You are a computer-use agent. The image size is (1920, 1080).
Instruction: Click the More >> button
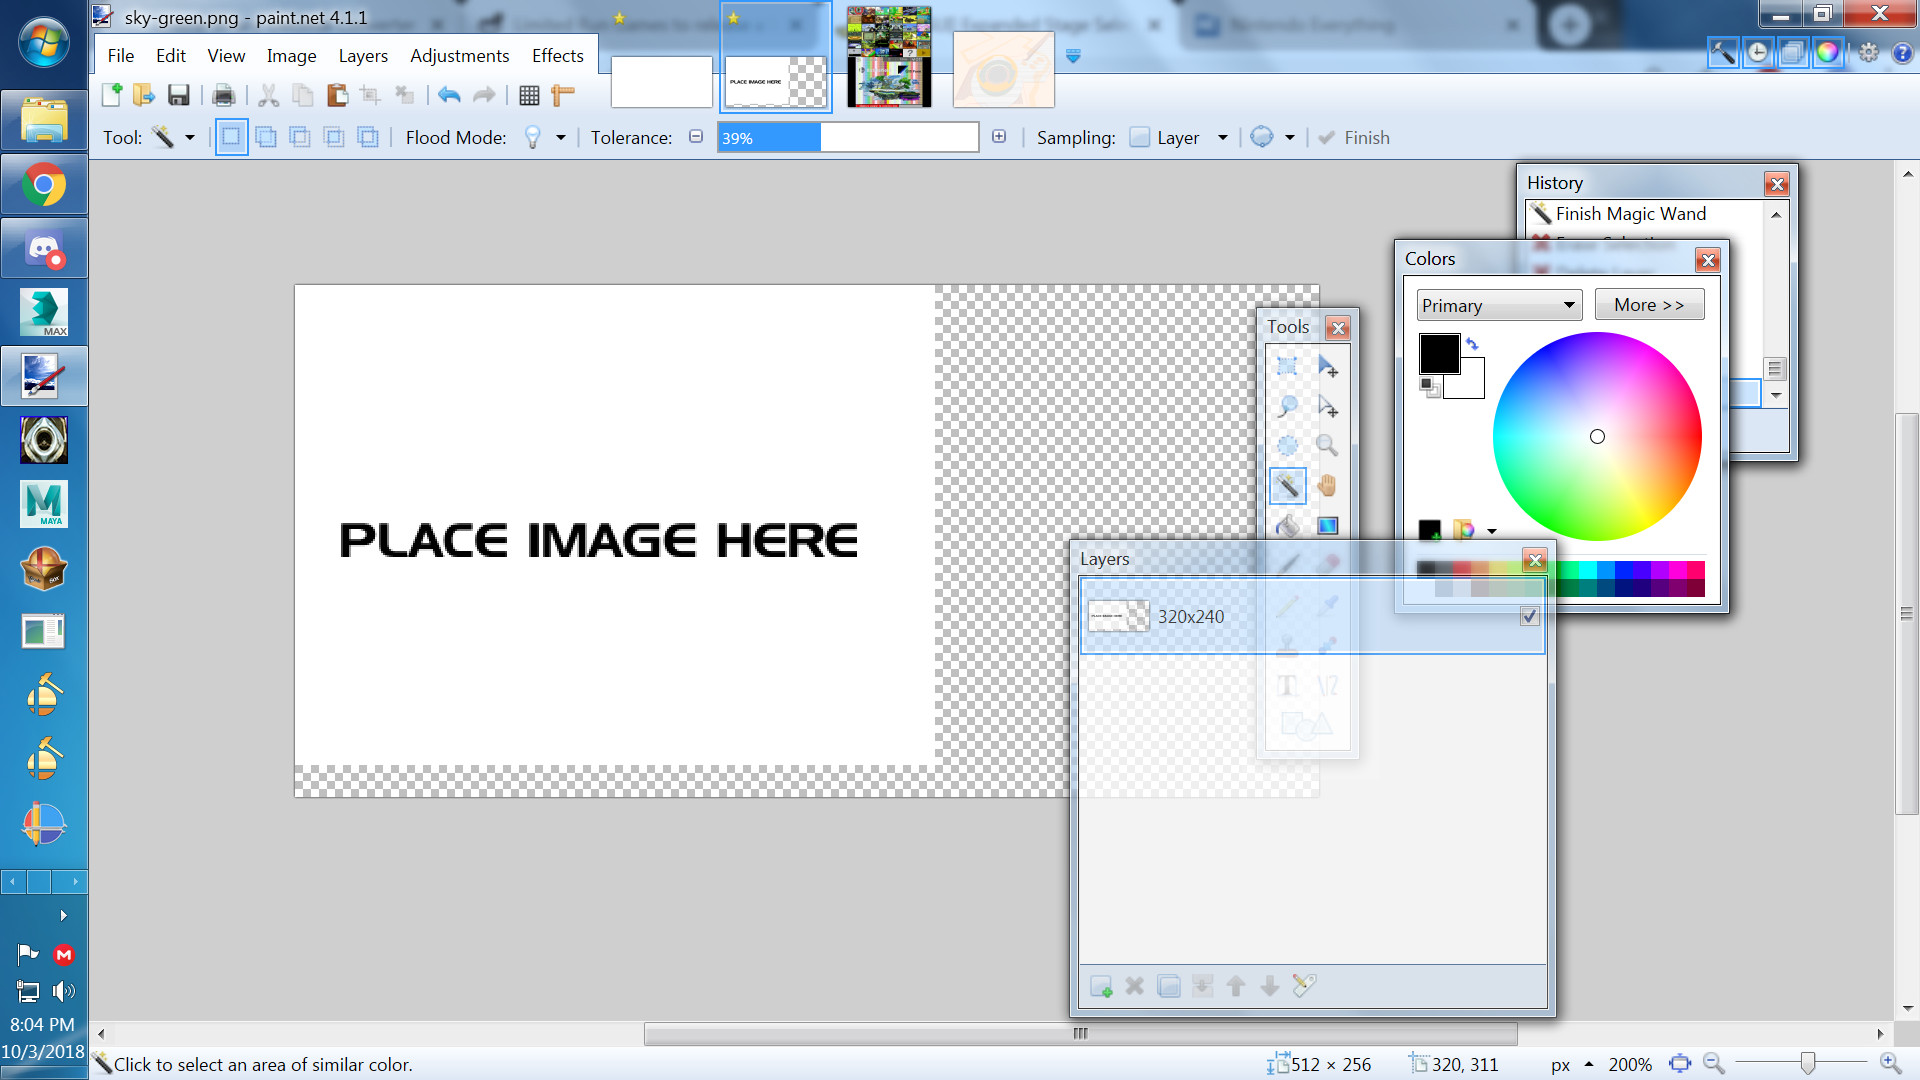pyautogui.click(x=1648, y=305)
